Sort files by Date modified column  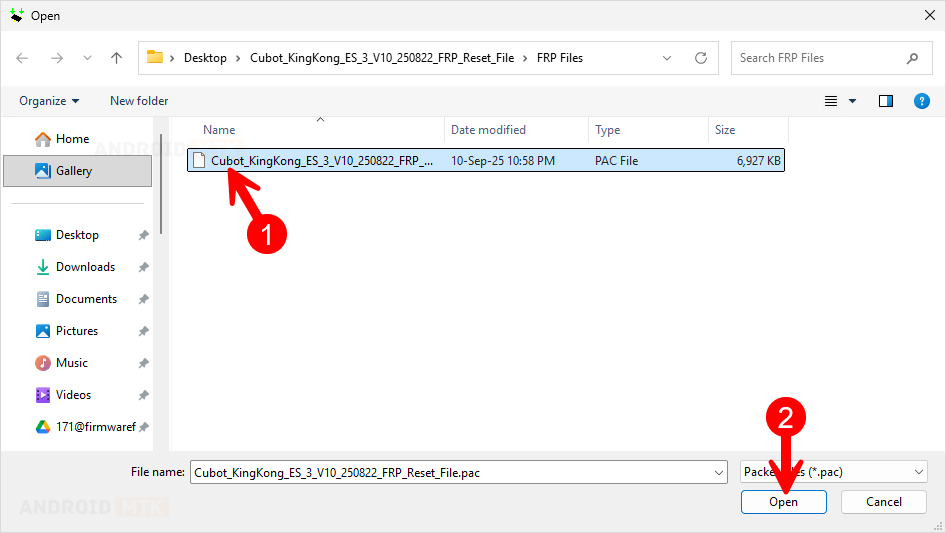(x=488, y=130)
